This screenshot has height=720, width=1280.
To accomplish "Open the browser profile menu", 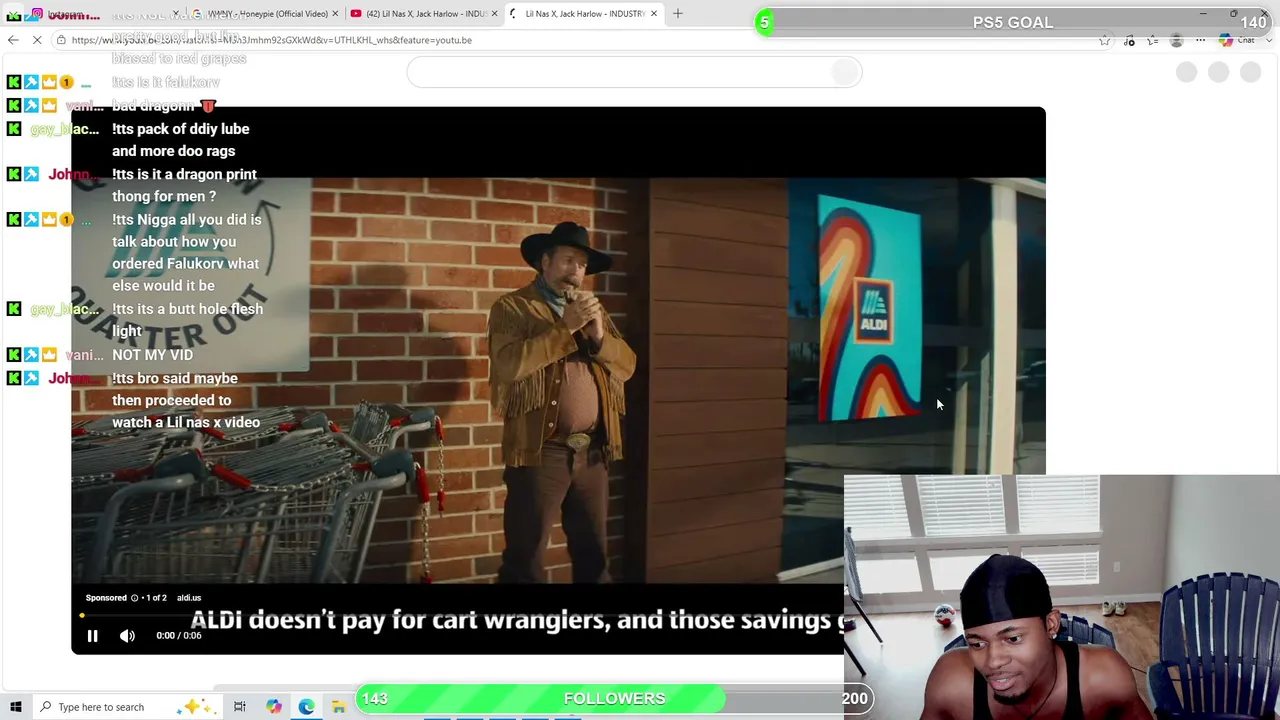I will click(1176, 40).
